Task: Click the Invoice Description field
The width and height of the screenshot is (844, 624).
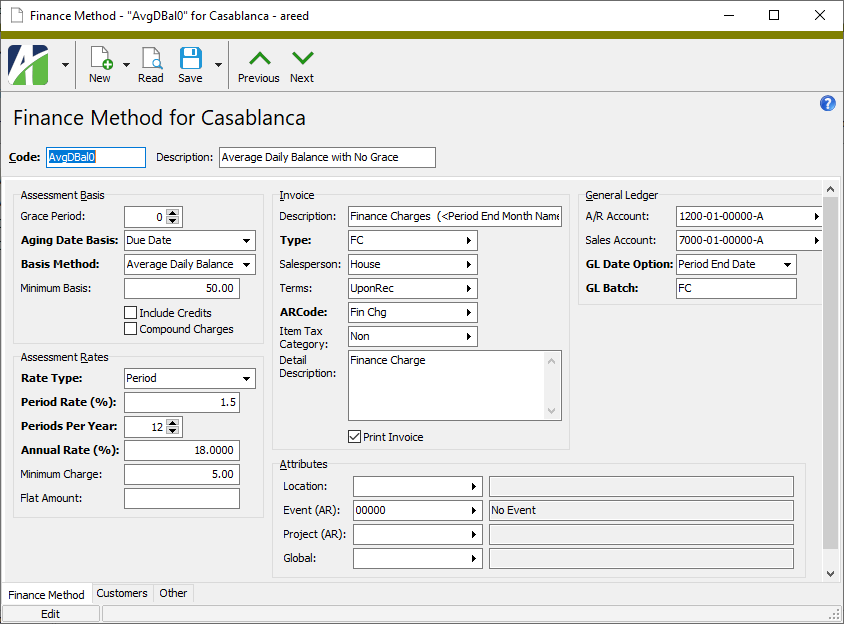Action: pos(455,216)
